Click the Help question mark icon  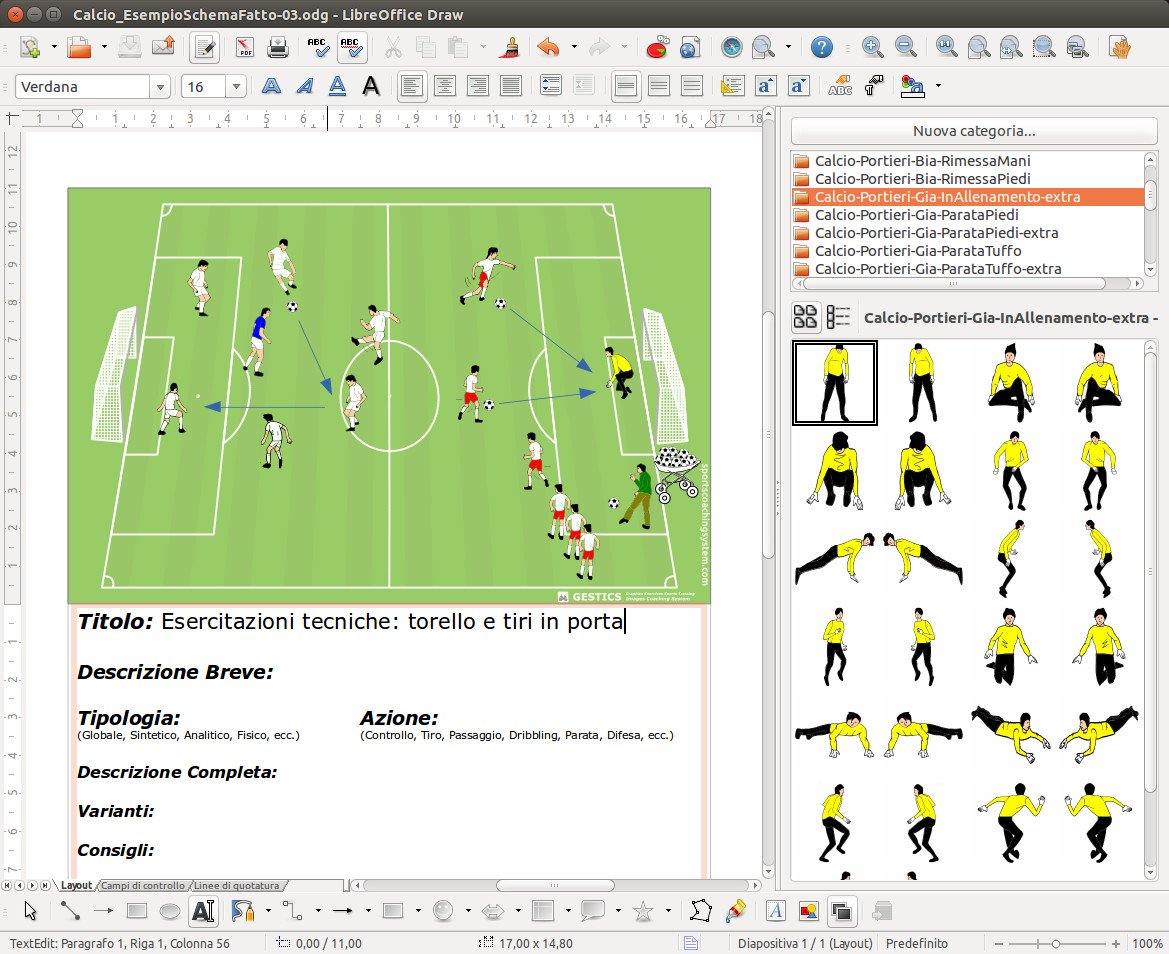(x=821, y=47)
